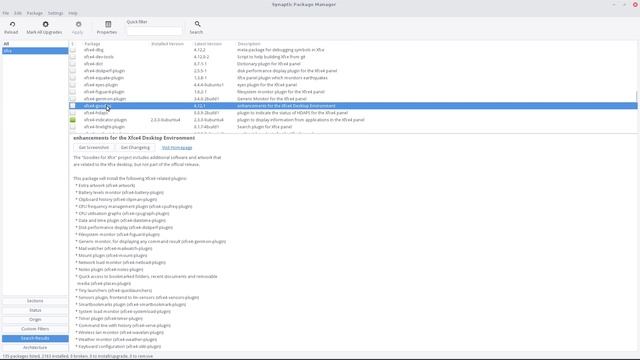640x360 pixels.
Task: Toggle checkbox for xfce4-dbg package
Action: click(73, 50)
